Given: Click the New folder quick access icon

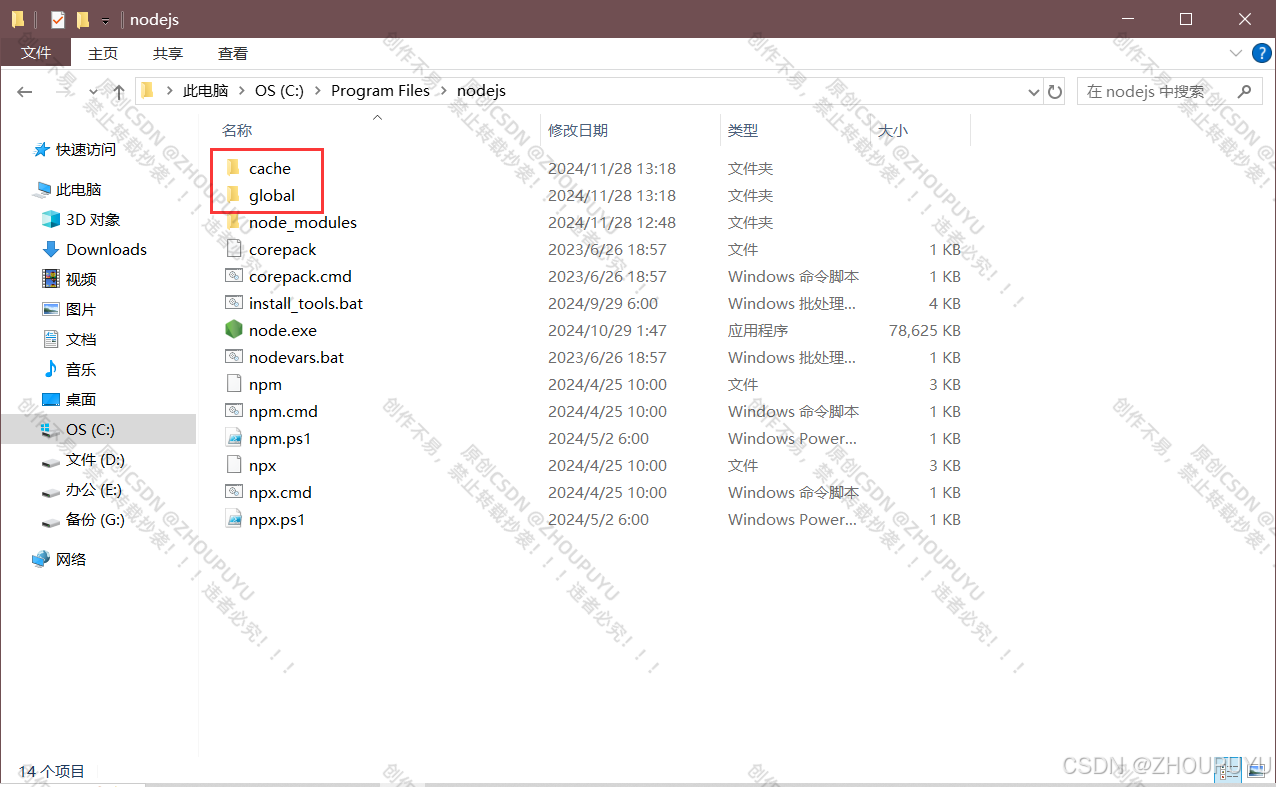Looking at the screenshot, I should 83,19.
